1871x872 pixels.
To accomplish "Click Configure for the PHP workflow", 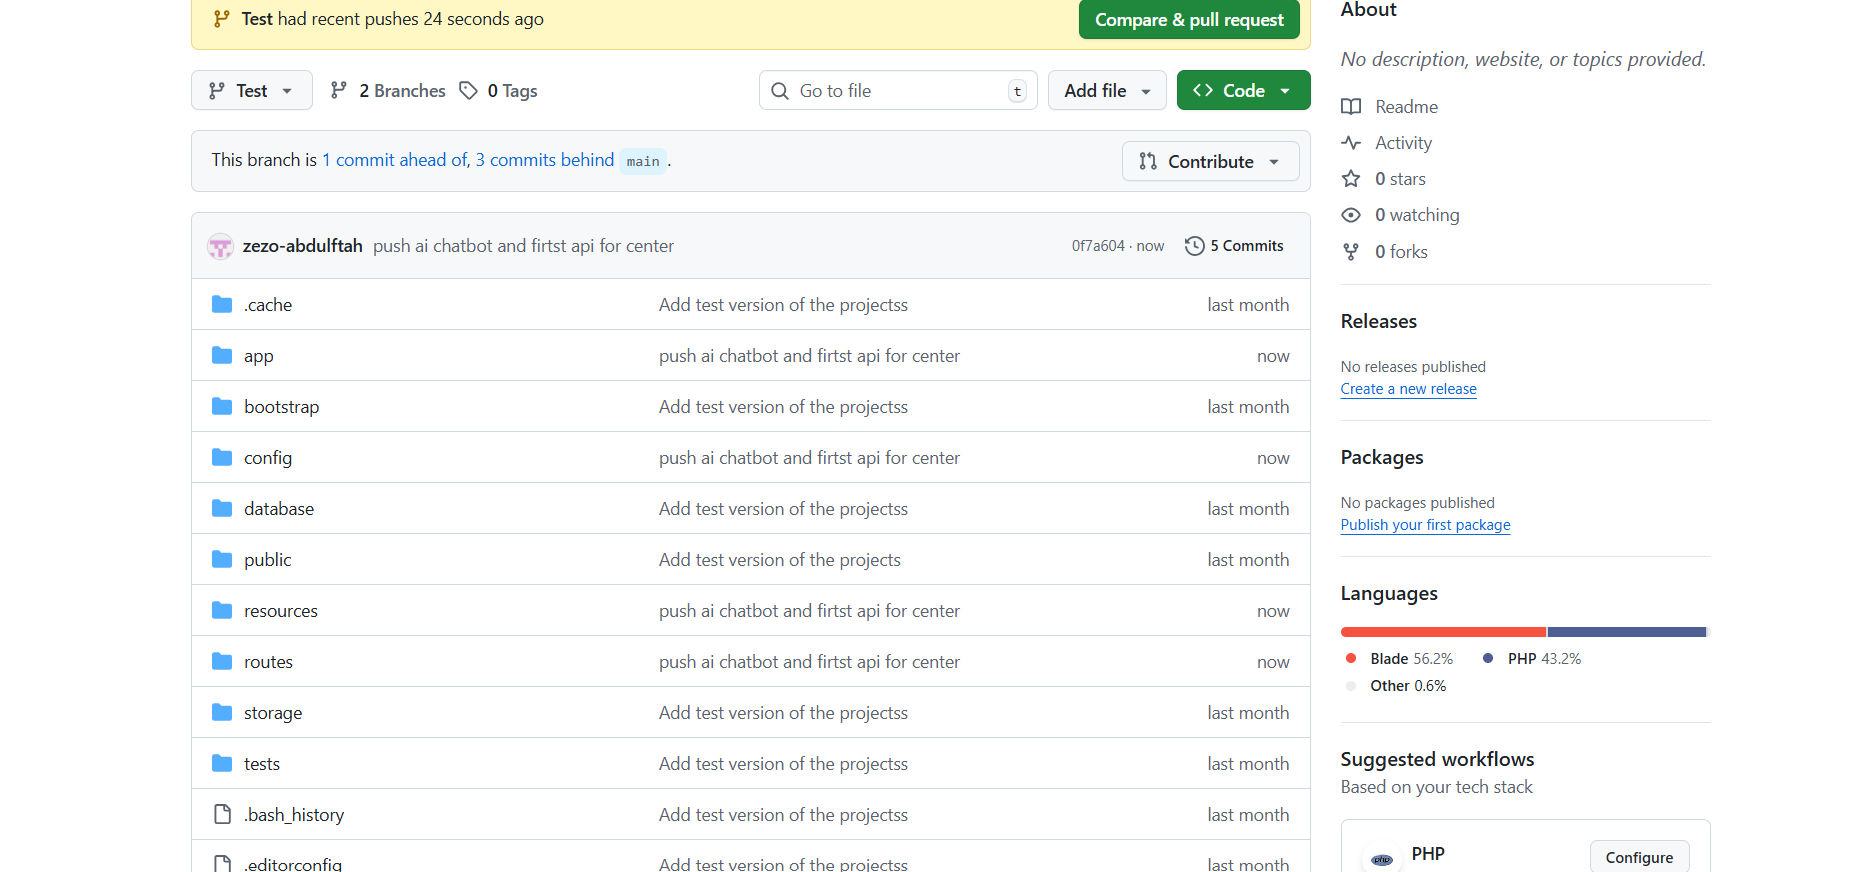I will tap(1638, 857).
